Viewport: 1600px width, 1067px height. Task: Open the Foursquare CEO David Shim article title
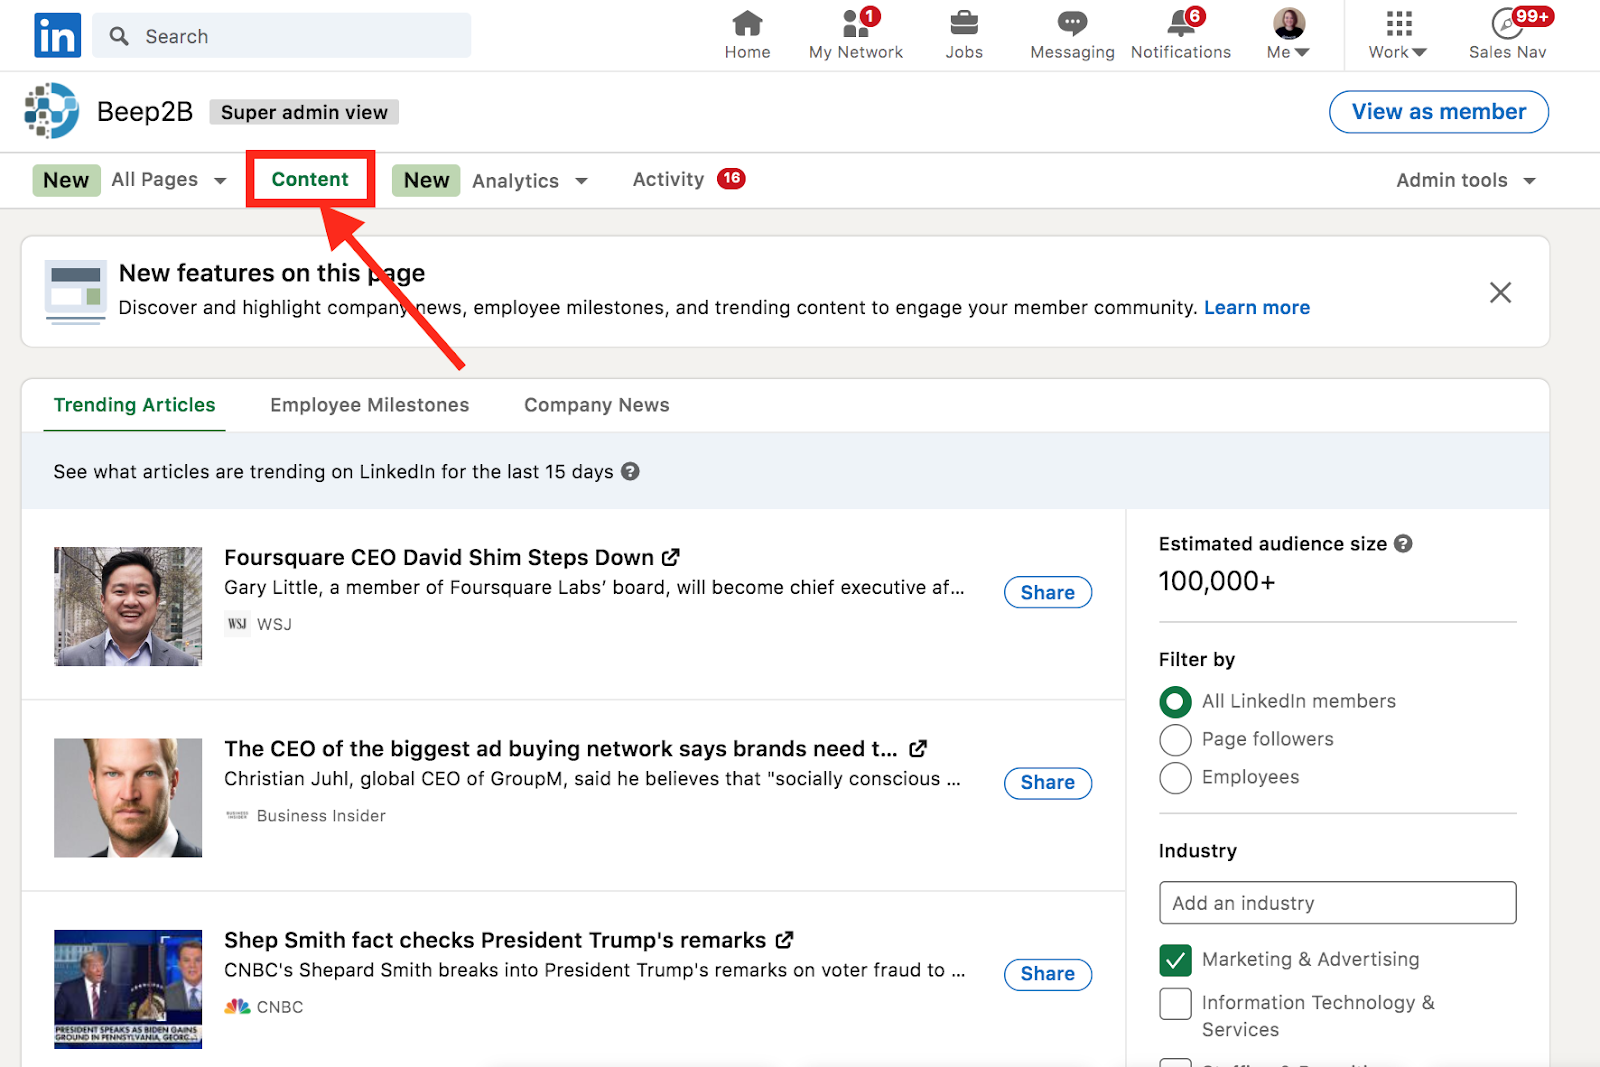pyautogui.click(x=439, y=557)
